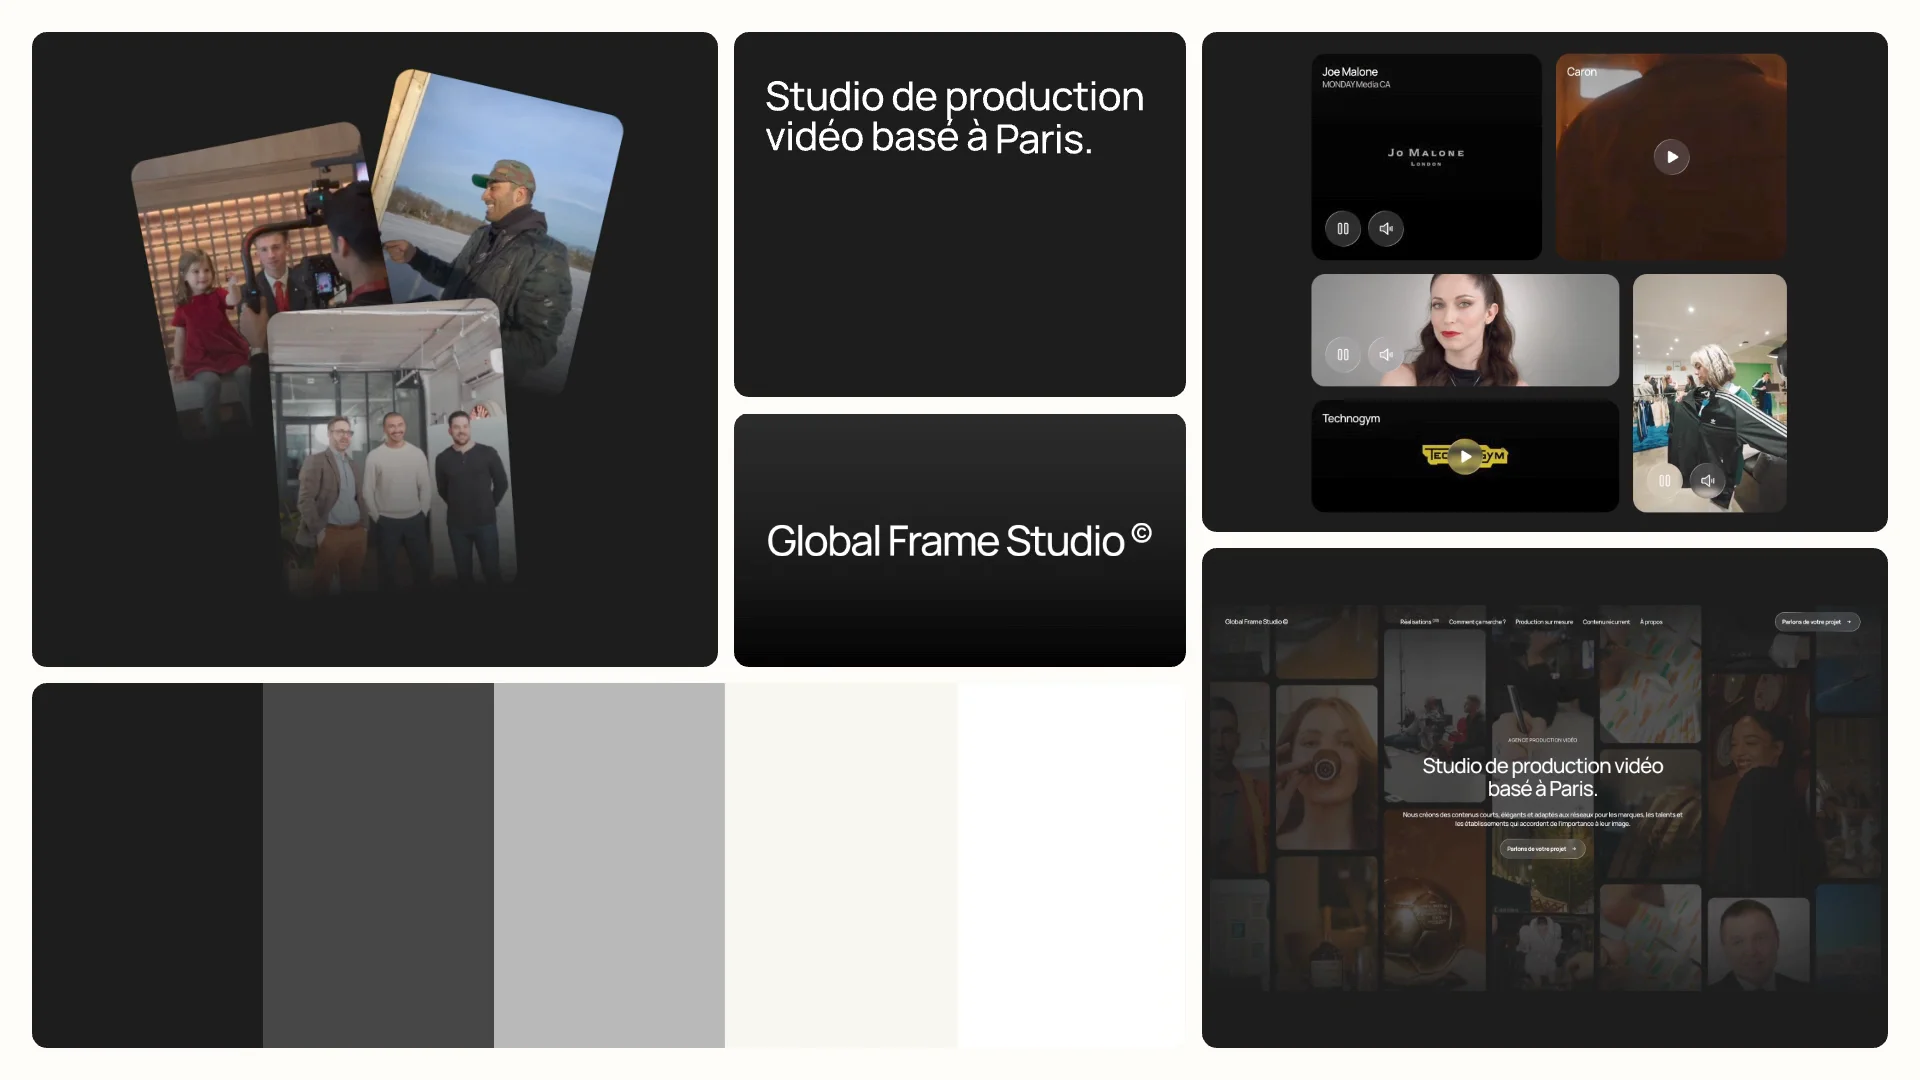This screenshot has height=1080, width=1920.
Task: Click 'Parlons de votre projet' below hero text
Action: (x=1542, y=849)
